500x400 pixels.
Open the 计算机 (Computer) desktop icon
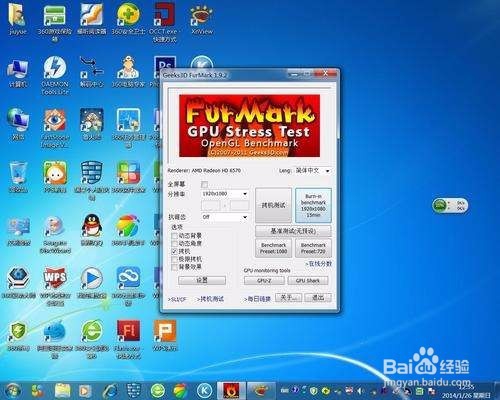pos(18,73)
